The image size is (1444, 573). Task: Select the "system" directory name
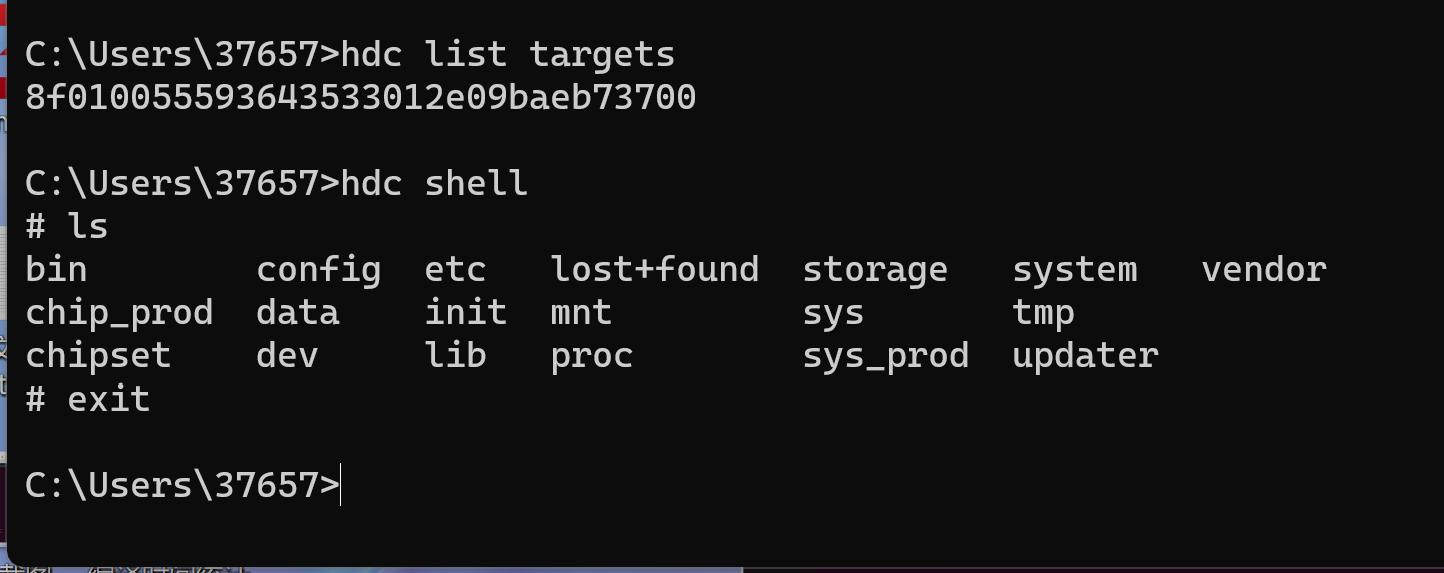point(1074,270)
